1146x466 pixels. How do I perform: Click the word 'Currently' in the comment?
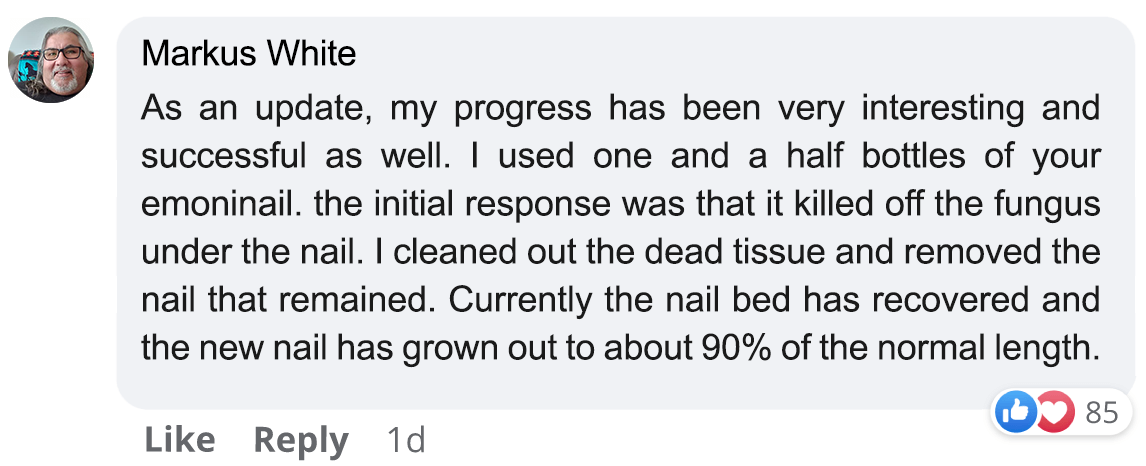click(x=515, y=301)
